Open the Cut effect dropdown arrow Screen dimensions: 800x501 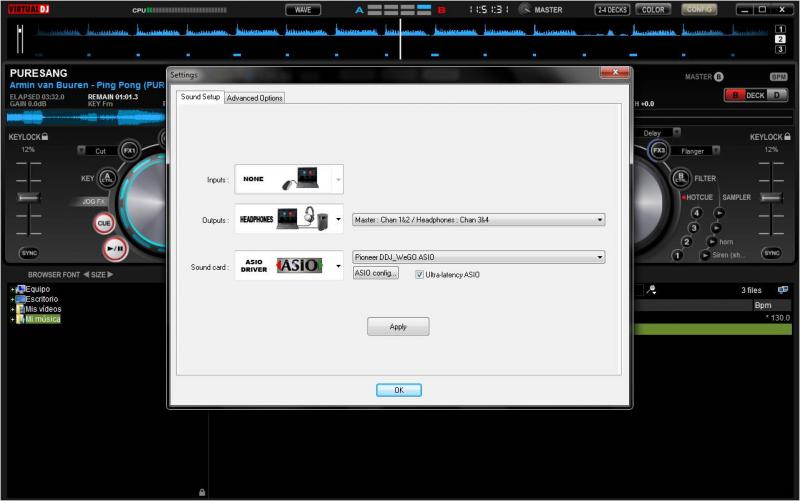[81, 150]
